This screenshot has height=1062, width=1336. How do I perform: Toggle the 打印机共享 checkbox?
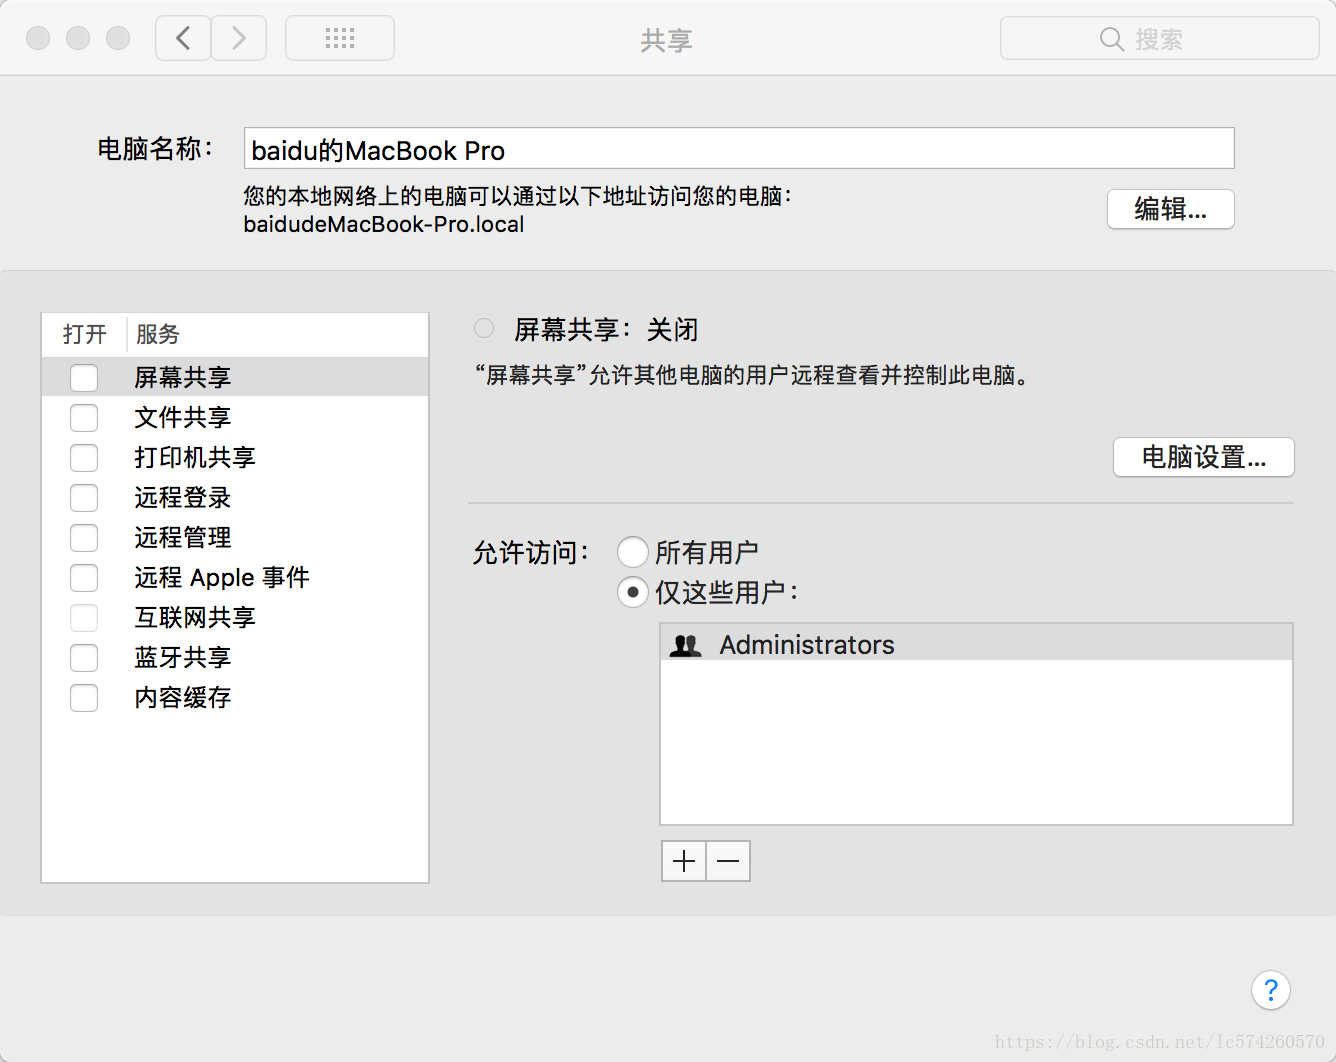(x=84, y=458)
